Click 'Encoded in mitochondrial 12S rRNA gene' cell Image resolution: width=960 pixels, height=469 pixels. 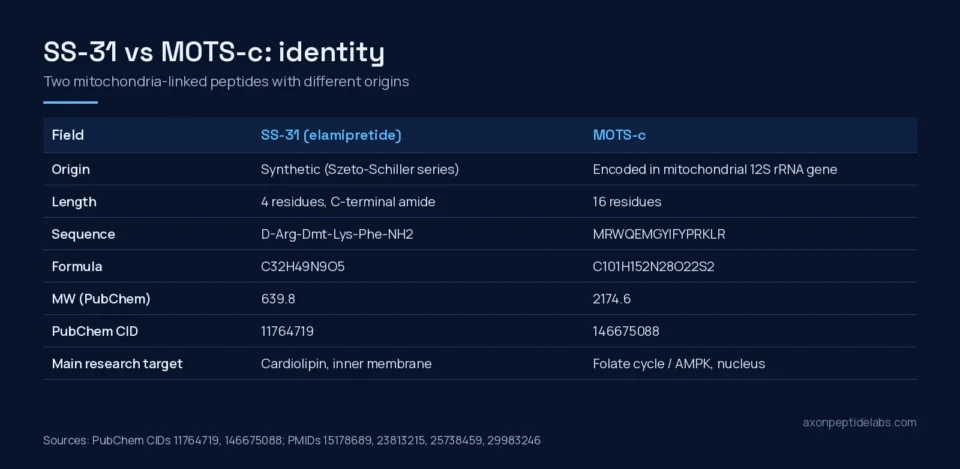coord(714,170)
